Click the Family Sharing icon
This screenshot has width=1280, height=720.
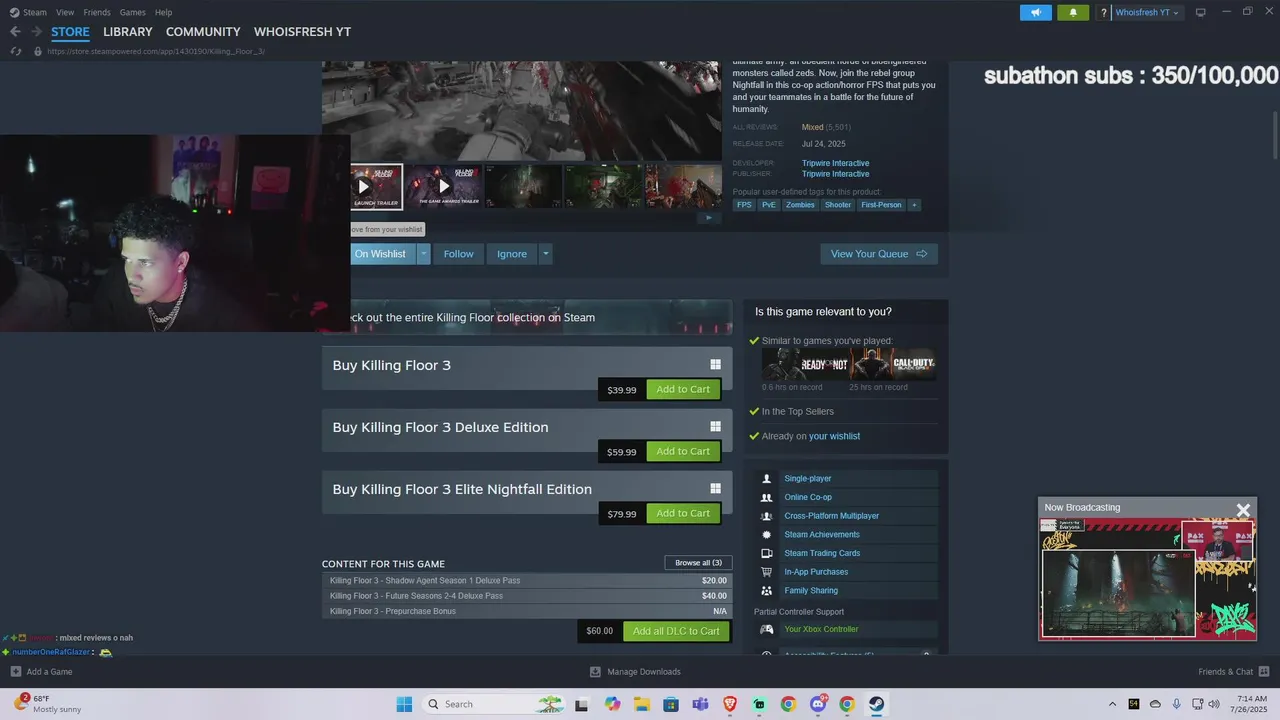(766, 591)
